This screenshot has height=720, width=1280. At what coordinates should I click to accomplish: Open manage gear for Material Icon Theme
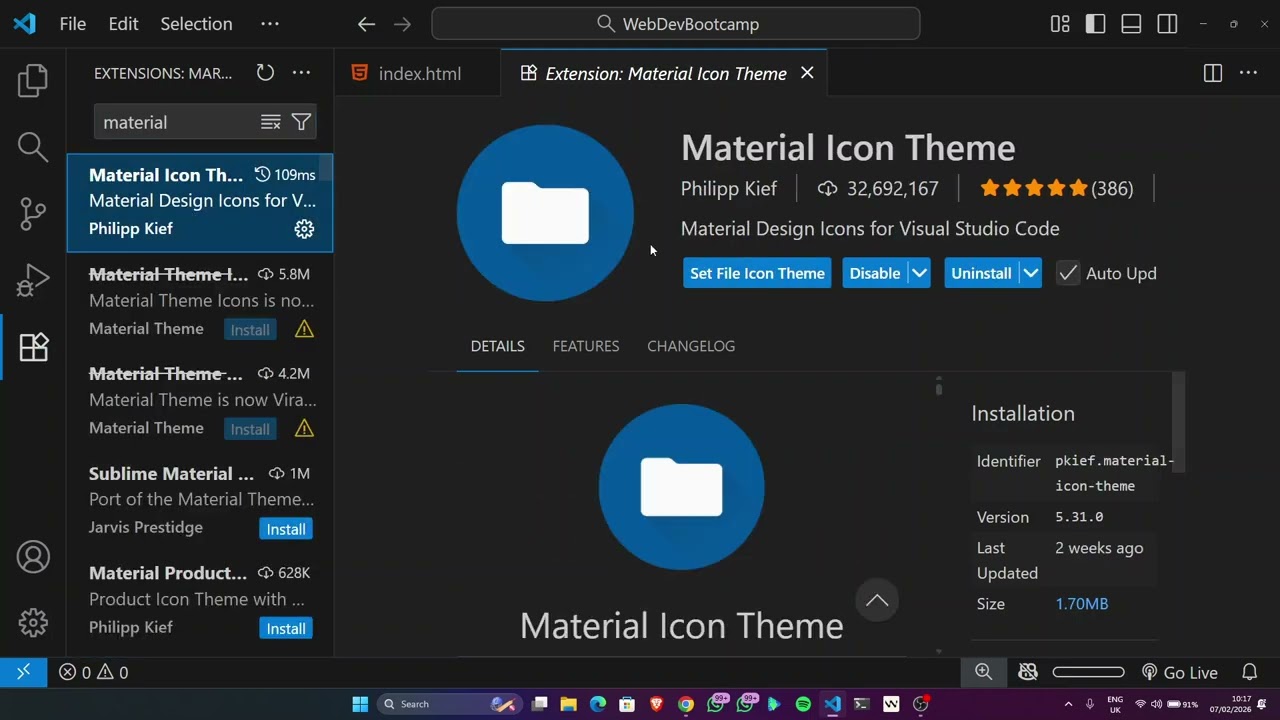(x=304, y=229)
